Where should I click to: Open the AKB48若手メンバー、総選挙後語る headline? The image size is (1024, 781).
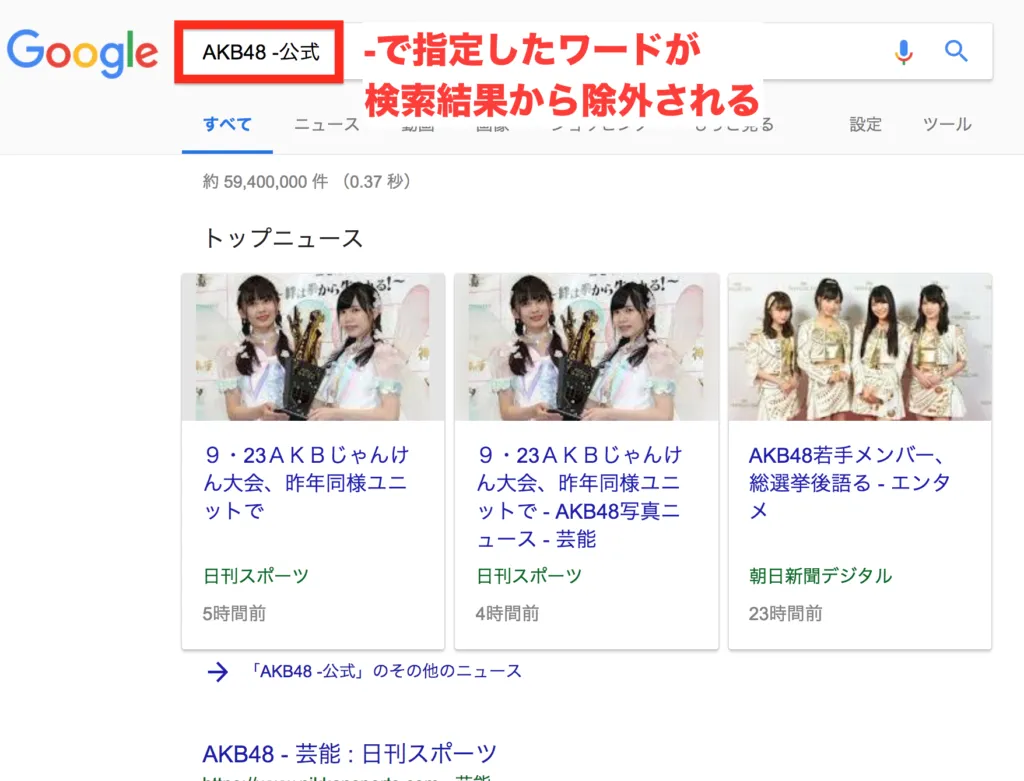pos(849,483)
